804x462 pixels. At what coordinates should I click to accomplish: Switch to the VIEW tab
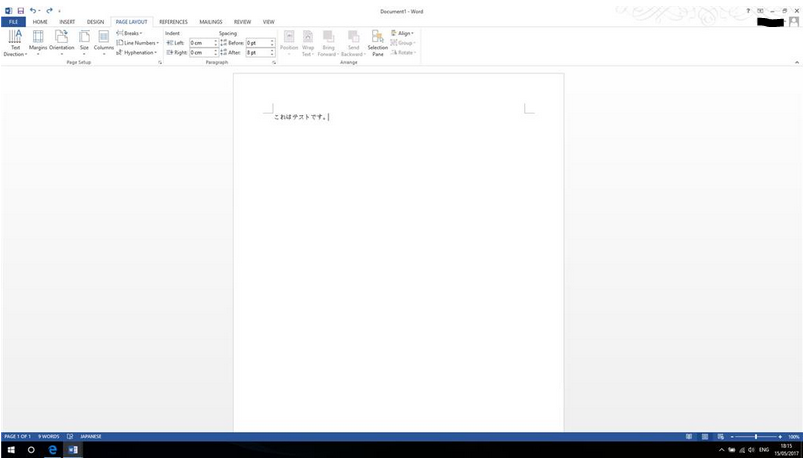pyautogui.click(x=269, y=22)
